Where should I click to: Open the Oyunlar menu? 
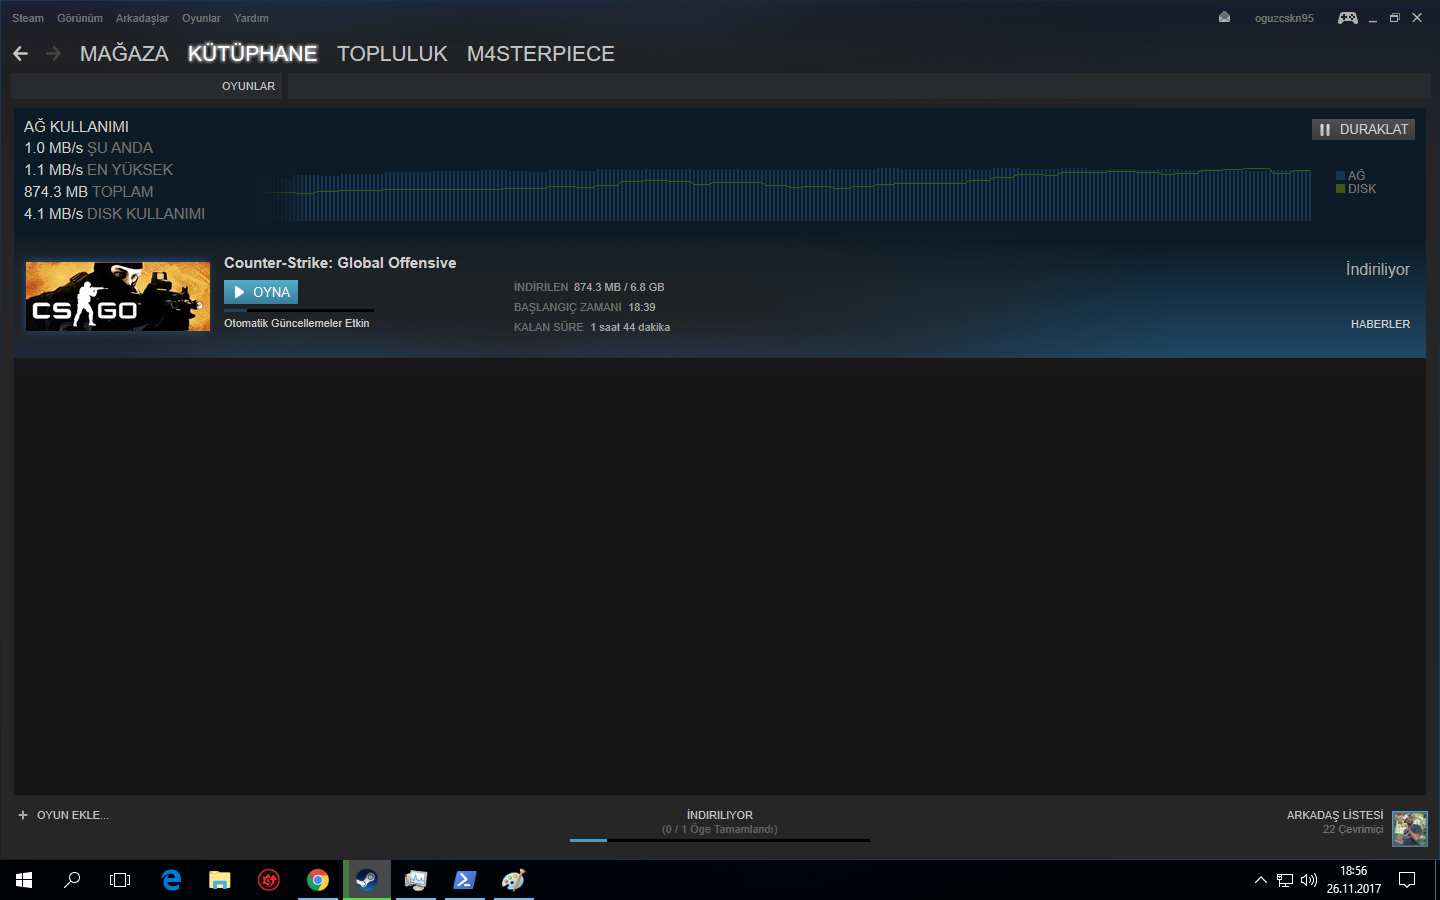coord(201,18)
